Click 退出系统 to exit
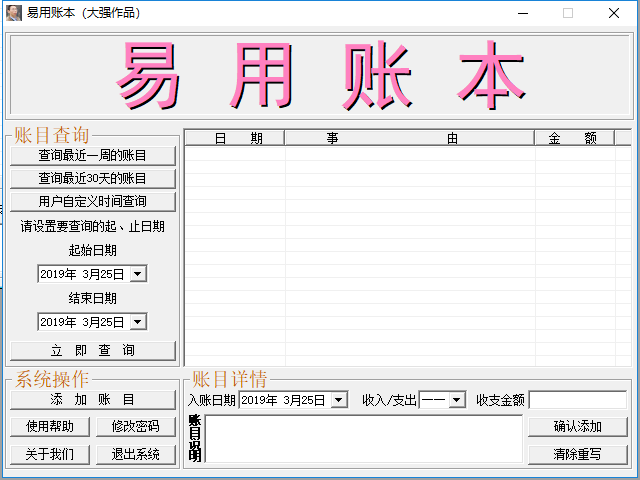640x480 pixels. tap(135, 454)
